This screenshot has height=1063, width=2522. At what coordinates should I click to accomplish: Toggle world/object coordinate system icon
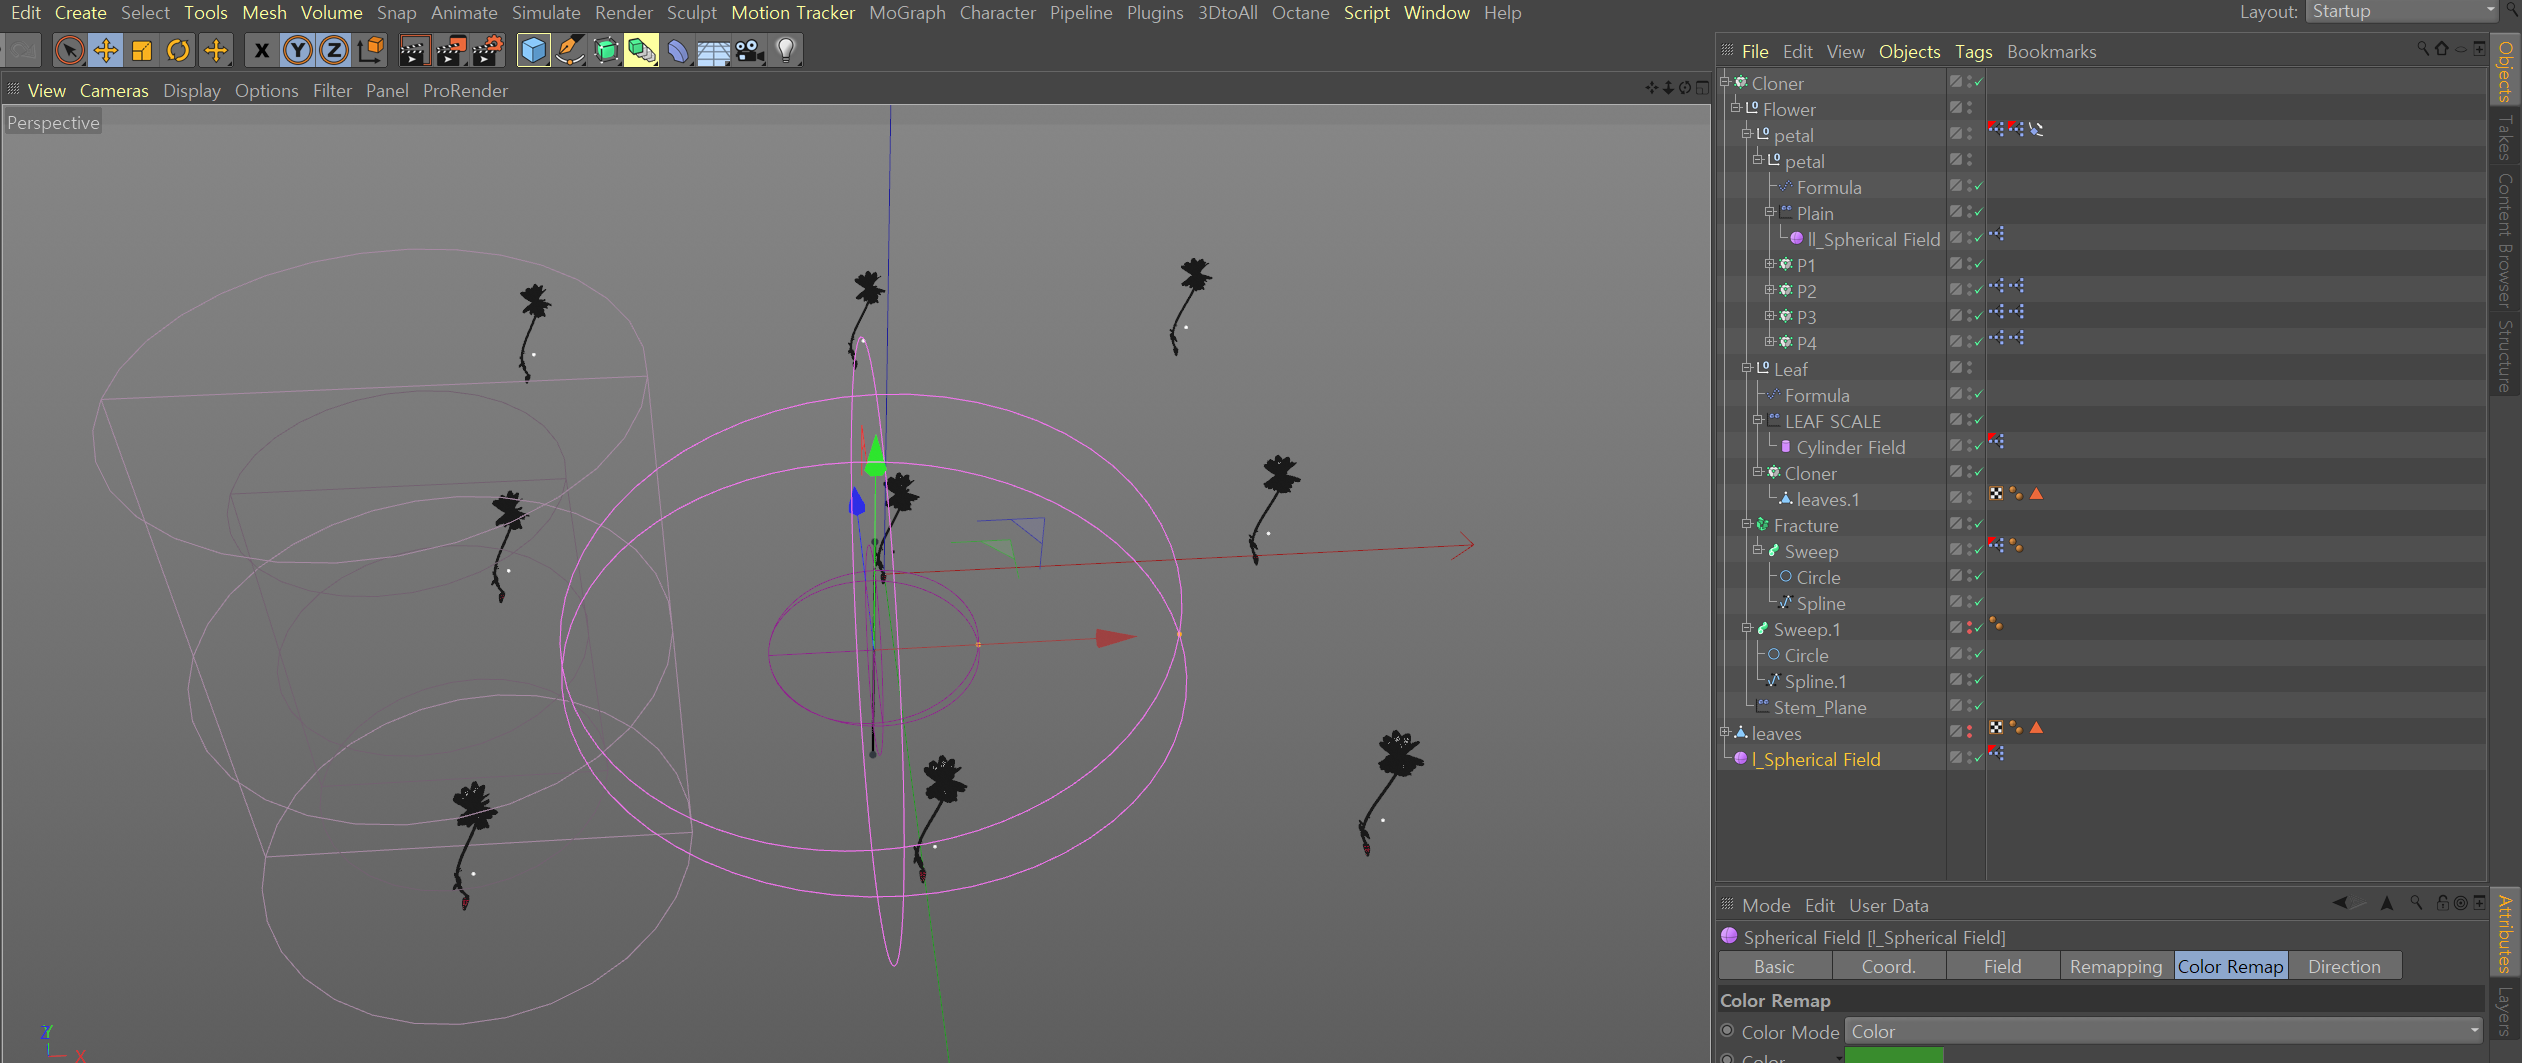[371, 50]
